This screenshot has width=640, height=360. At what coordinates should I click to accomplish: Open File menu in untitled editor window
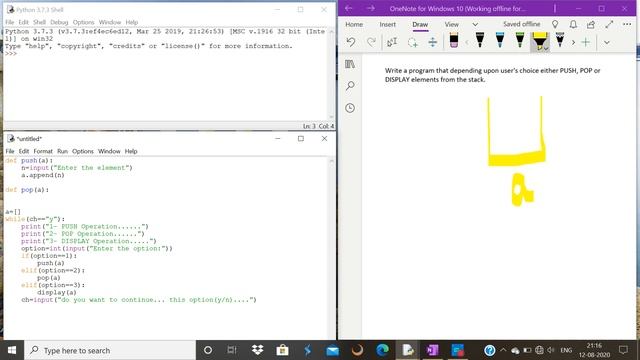(x=10, y=151)
